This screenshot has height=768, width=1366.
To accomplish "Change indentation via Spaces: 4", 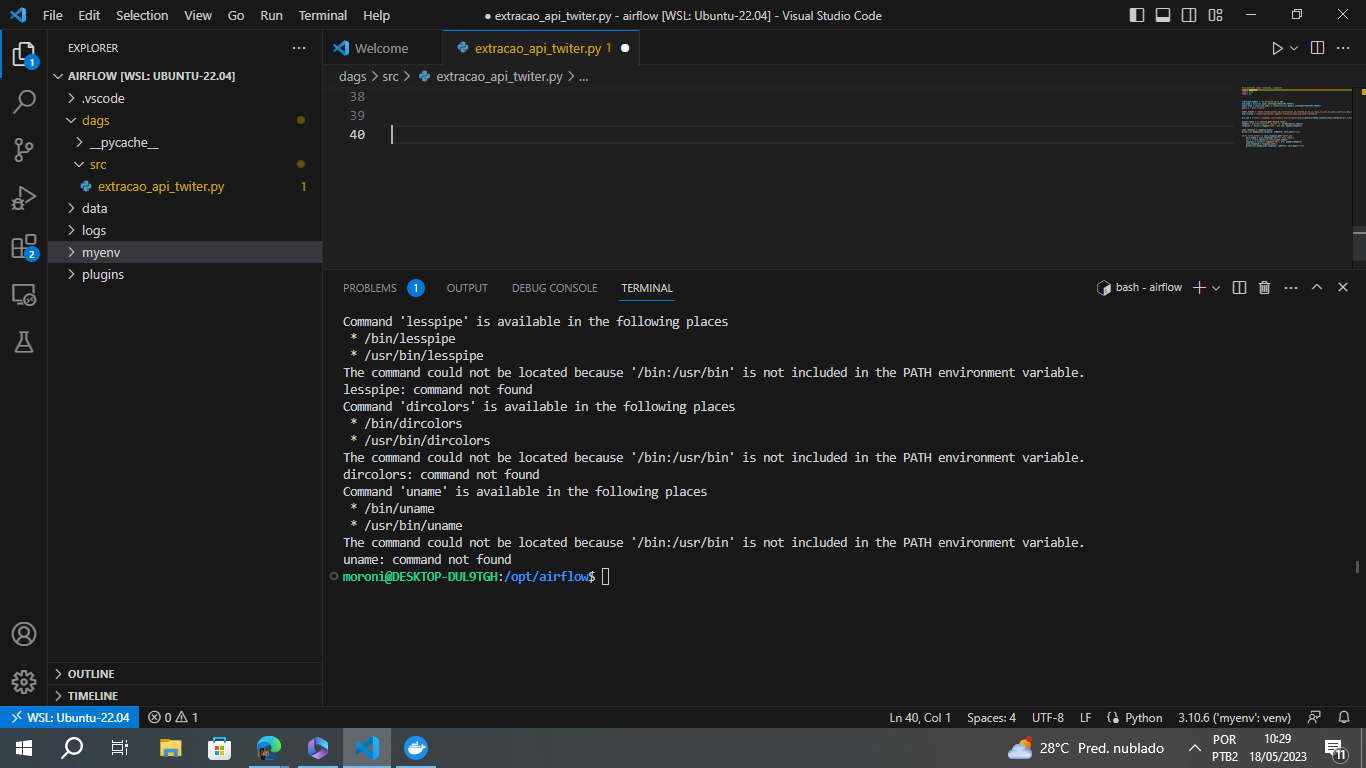I will (991, 717).
